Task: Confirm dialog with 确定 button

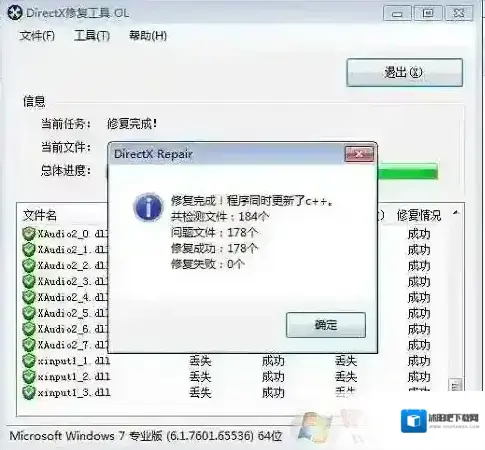Action: (326, 325)
